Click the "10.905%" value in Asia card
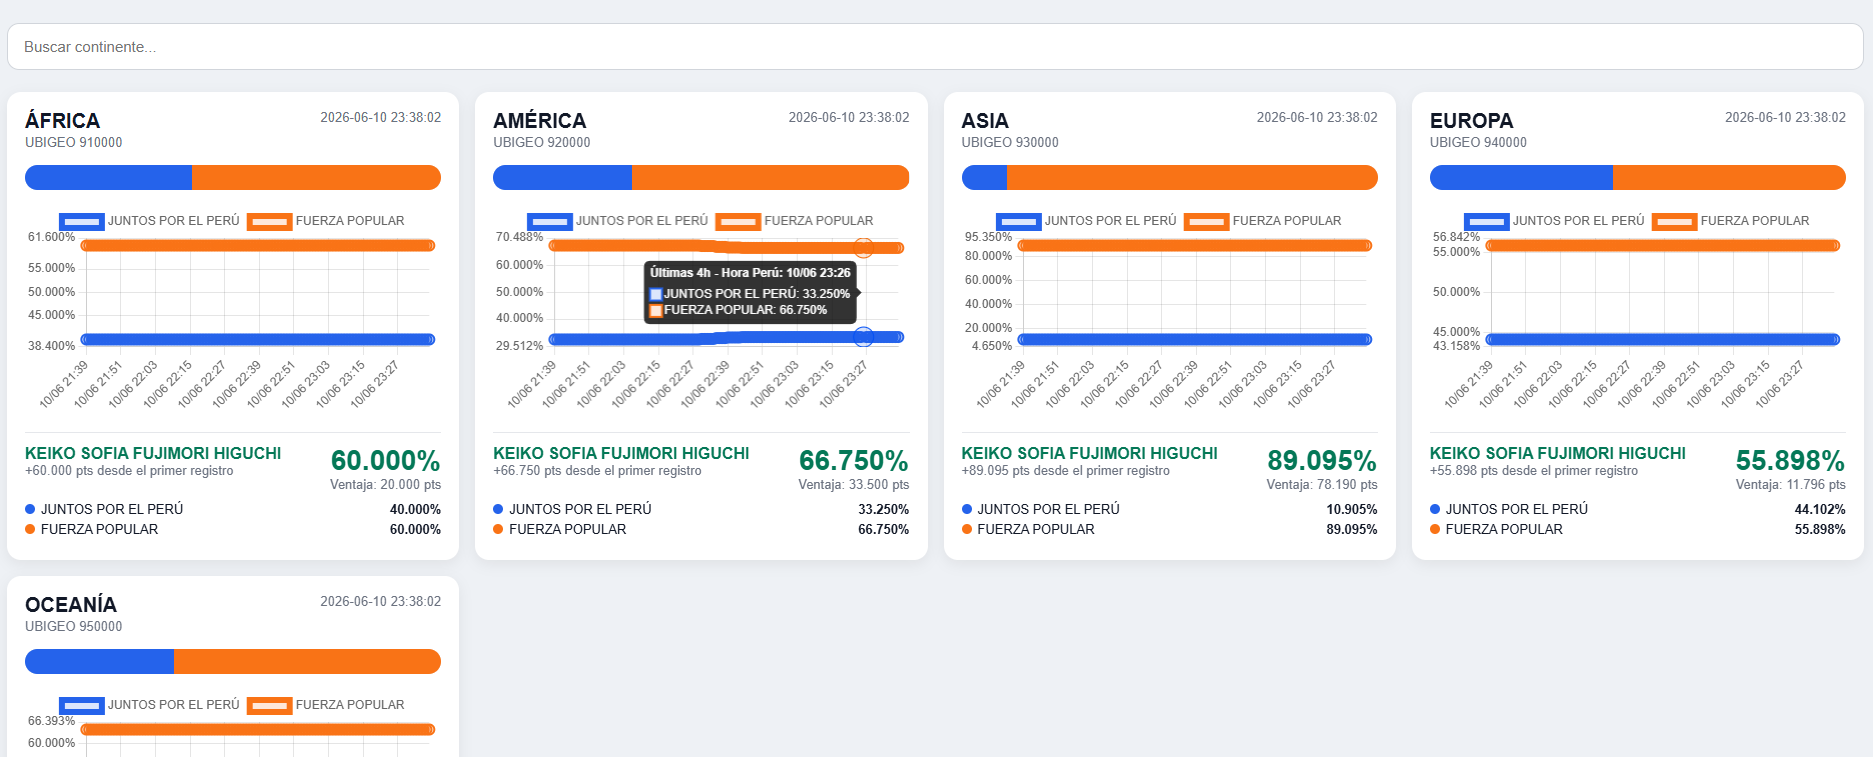This screenshot has height=757, width=1873. (x=1352, y=510)
